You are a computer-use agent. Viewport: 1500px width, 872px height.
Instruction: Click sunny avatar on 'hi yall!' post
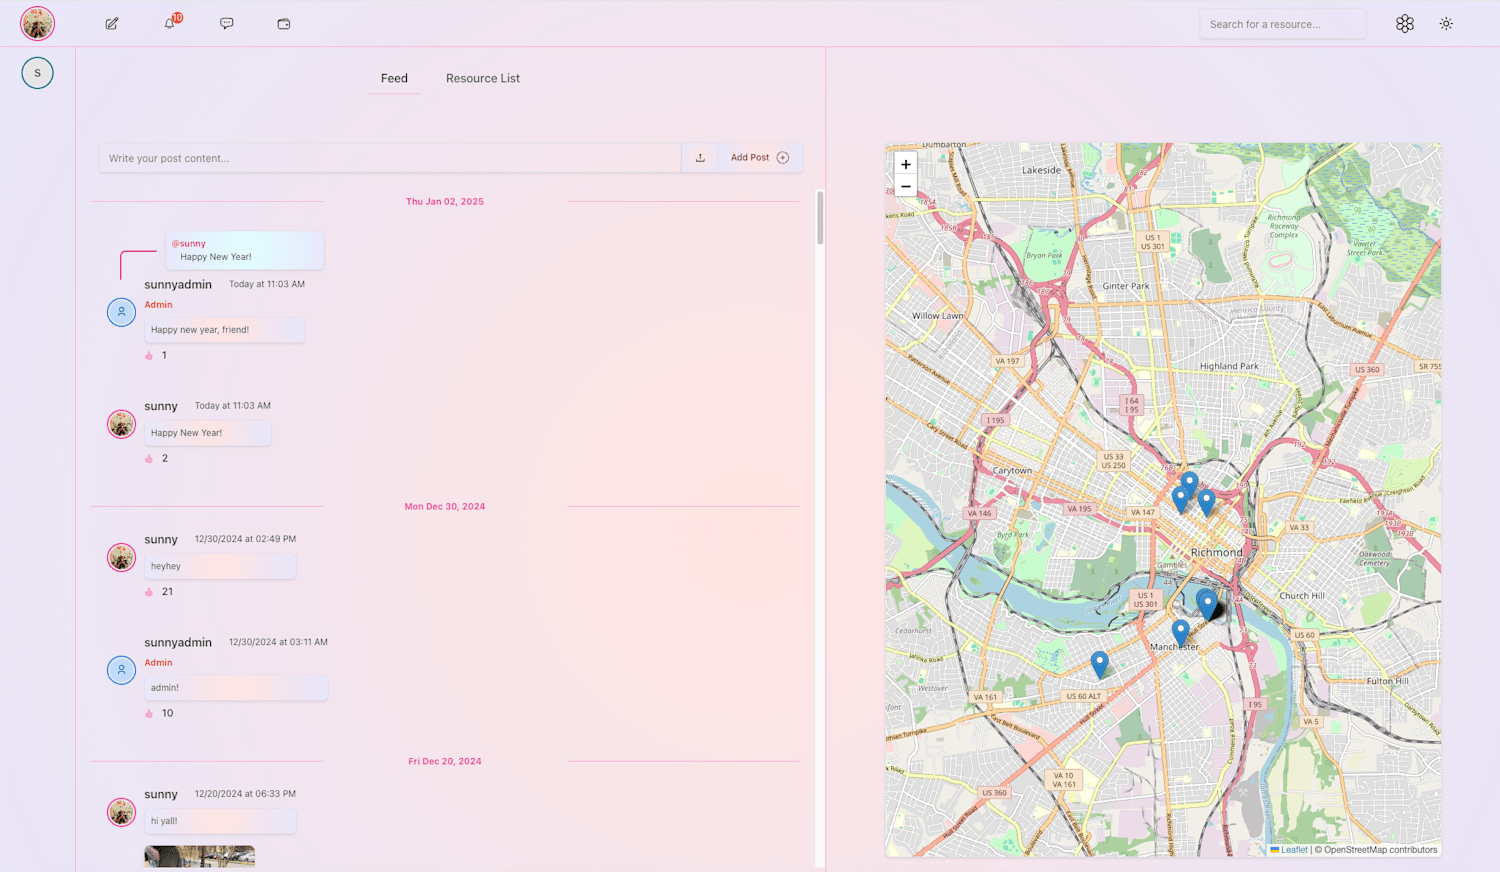pos(121,812)
